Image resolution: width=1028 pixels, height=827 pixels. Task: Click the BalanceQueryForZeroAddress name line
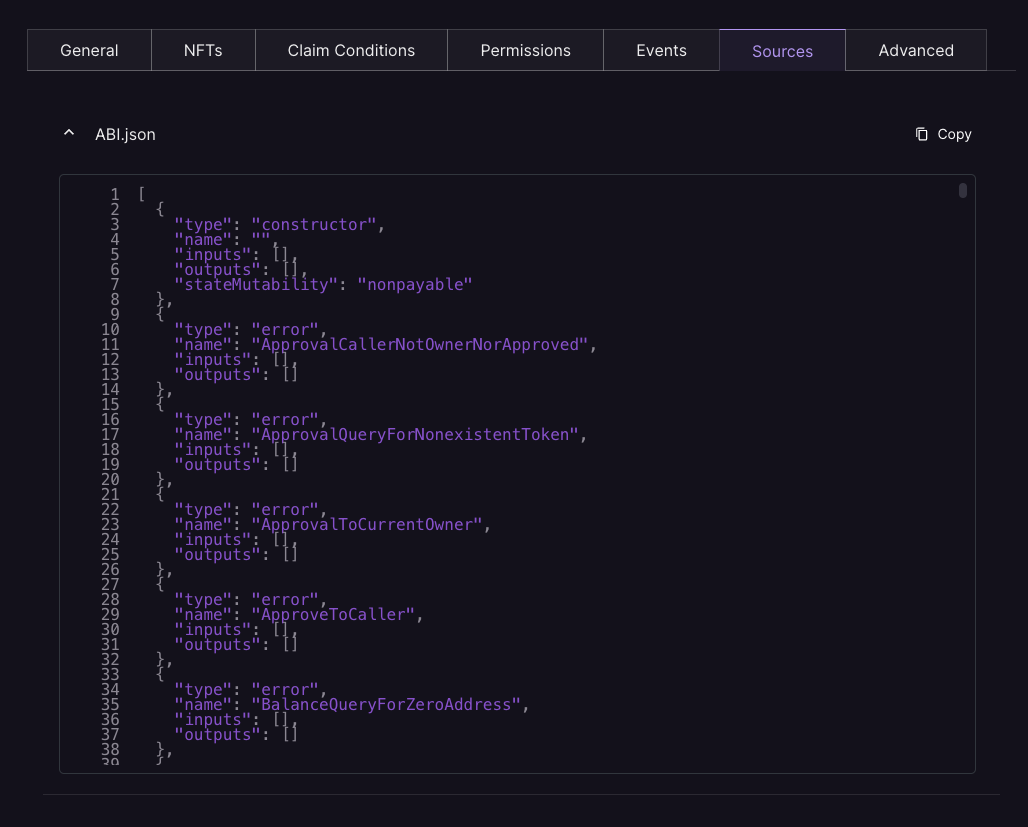pyautogui.click(x=352, y=704)
